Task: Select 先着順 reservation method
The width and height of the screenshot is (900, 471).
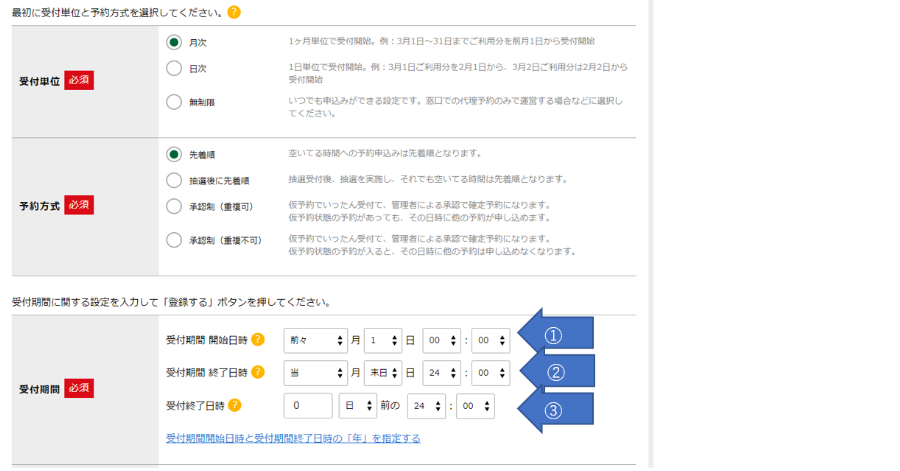Action: [x=174, y=155]
